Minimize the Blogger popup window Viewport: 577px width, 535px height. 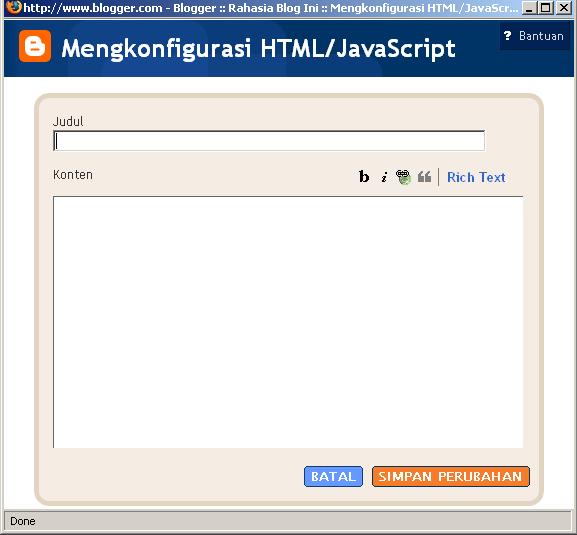coord(529,8)
